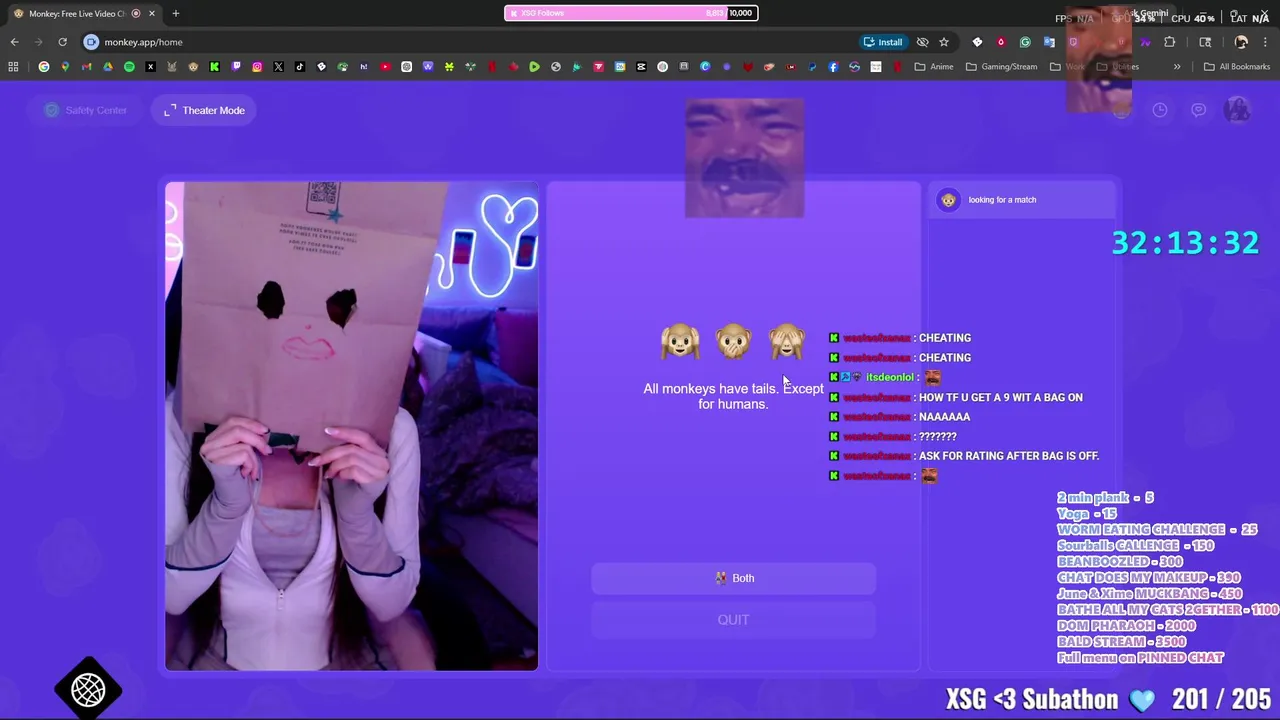Click the webcam video of bag-wearing streamer
Image resolution: width=1280 pixels, height=720 pixels.
tap(351, 426)
